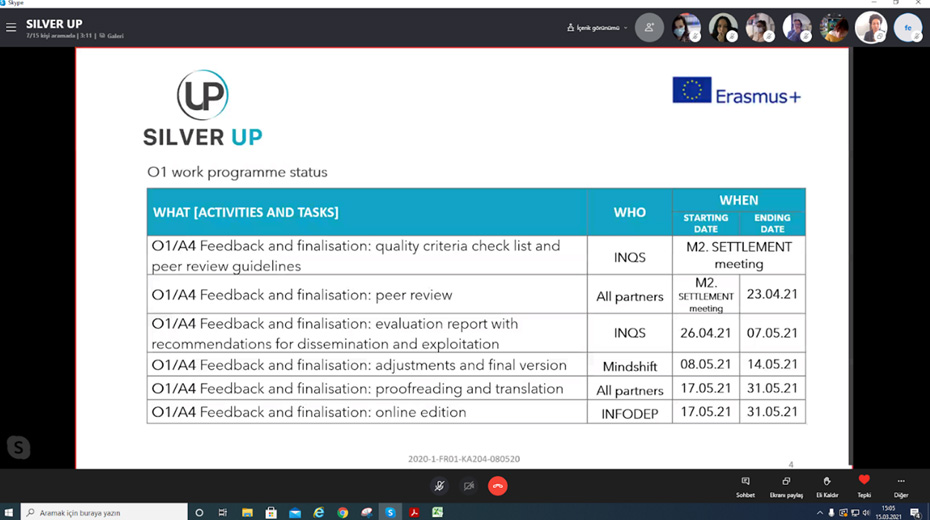Click the Windows search box in taskbar
Viewport: 930px width, 520px height.
point(105,512)
